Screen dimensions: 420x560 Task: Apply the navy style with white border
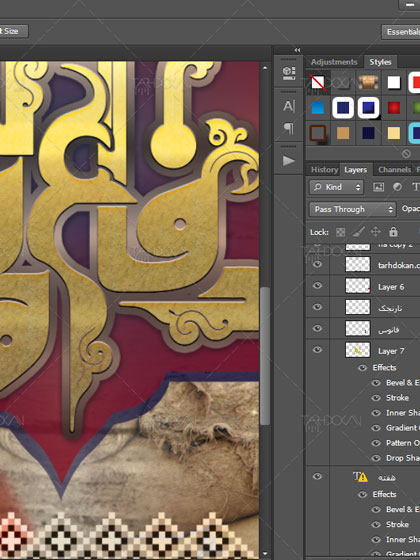pyautogui.click(x=343, y=108)
